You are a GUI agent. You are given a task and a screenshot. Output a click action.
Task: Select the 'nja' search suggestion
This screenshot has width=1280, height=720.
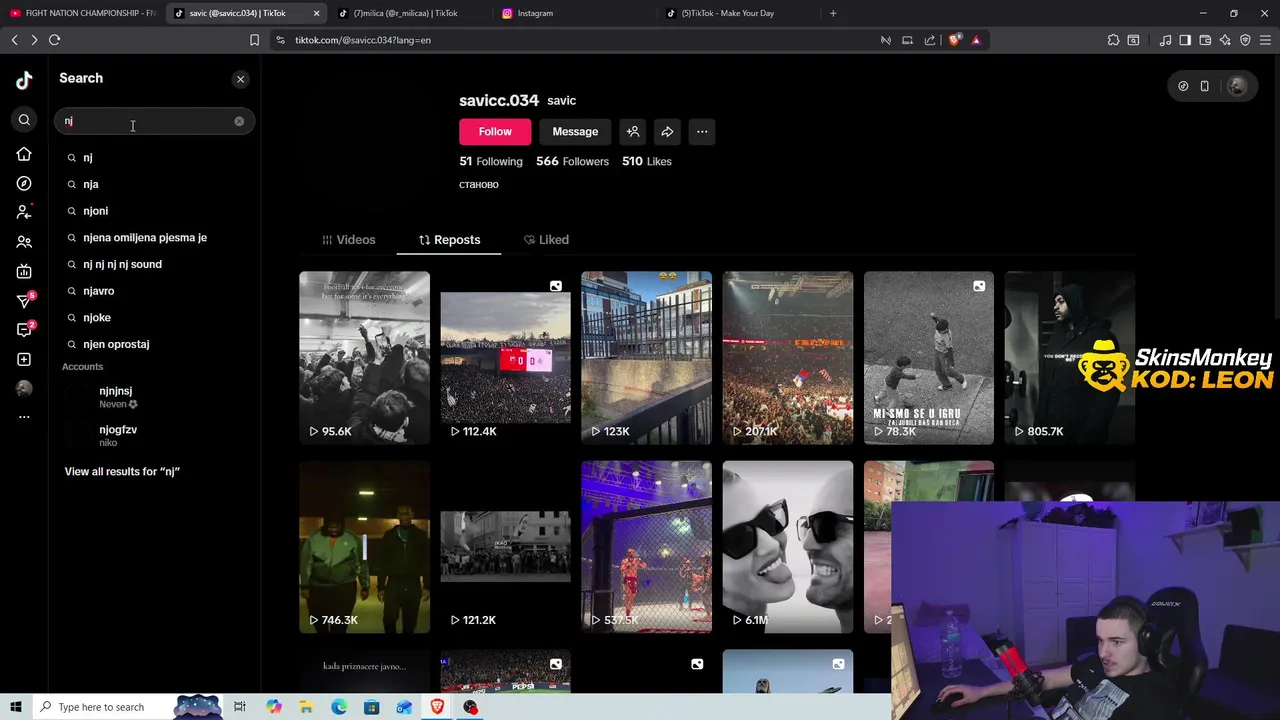153,184
